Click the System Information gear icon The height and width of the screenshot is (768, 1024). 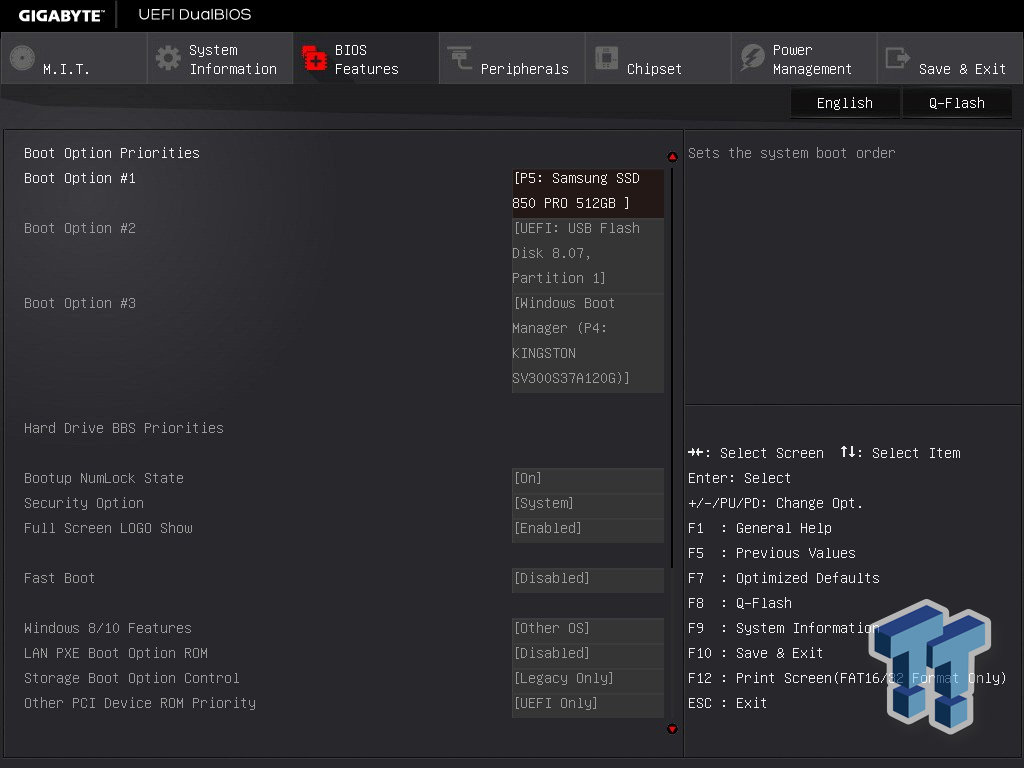pyautogui.click(x=168, y=58)
